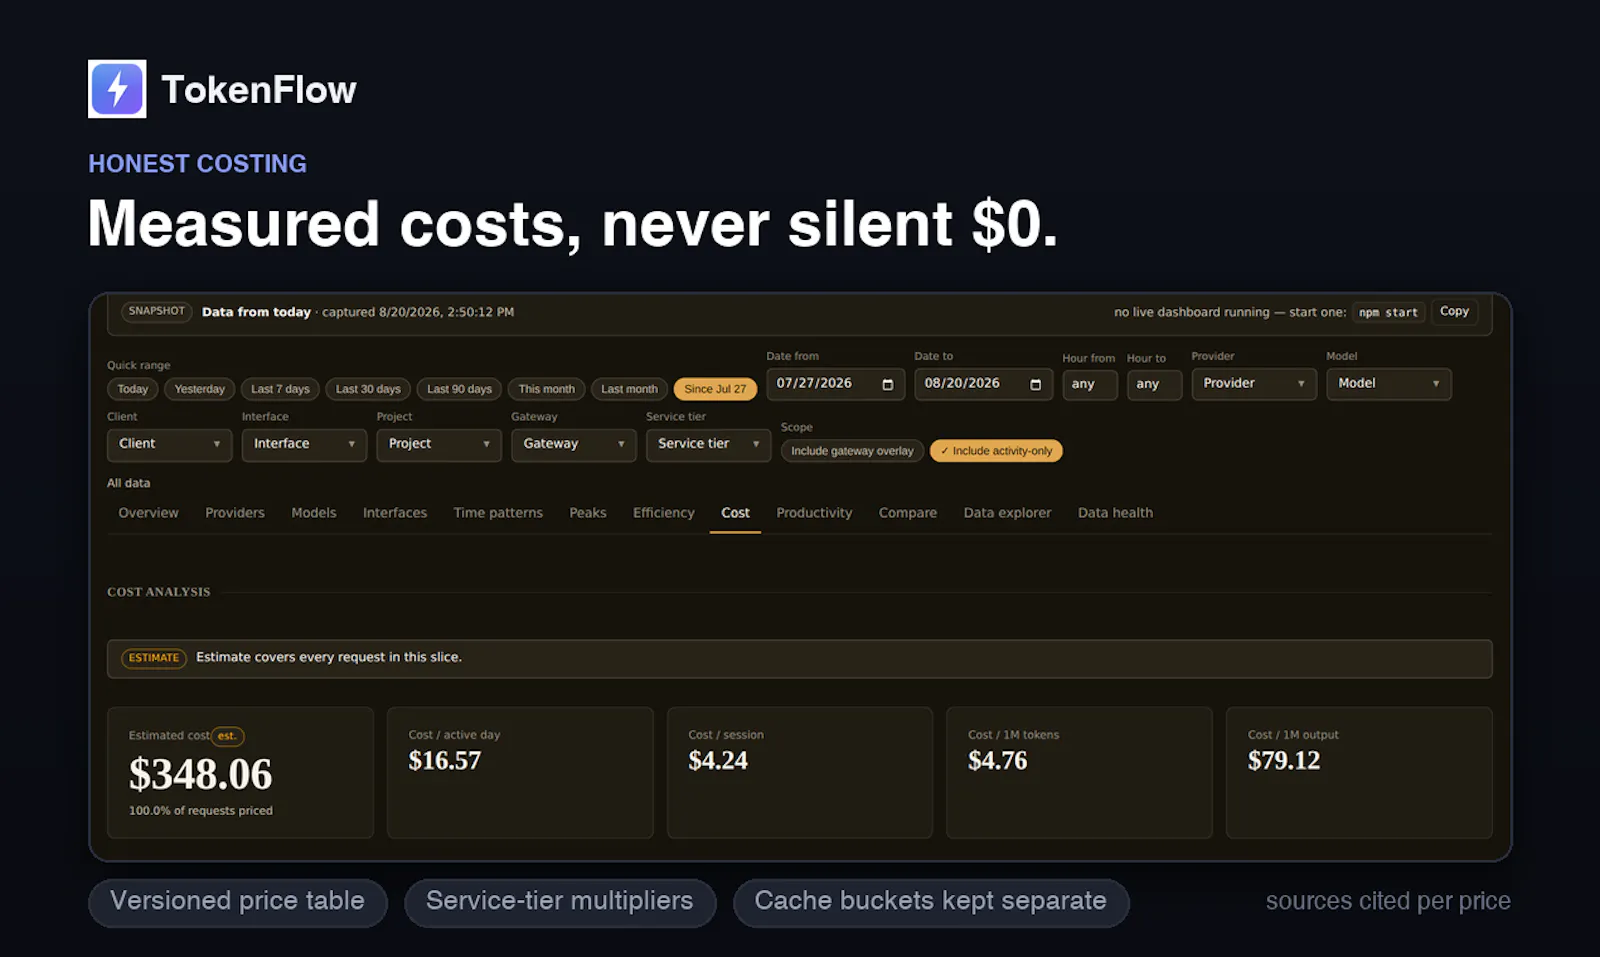Select the Today quick range
The image size is (1600, 957).
132,389
